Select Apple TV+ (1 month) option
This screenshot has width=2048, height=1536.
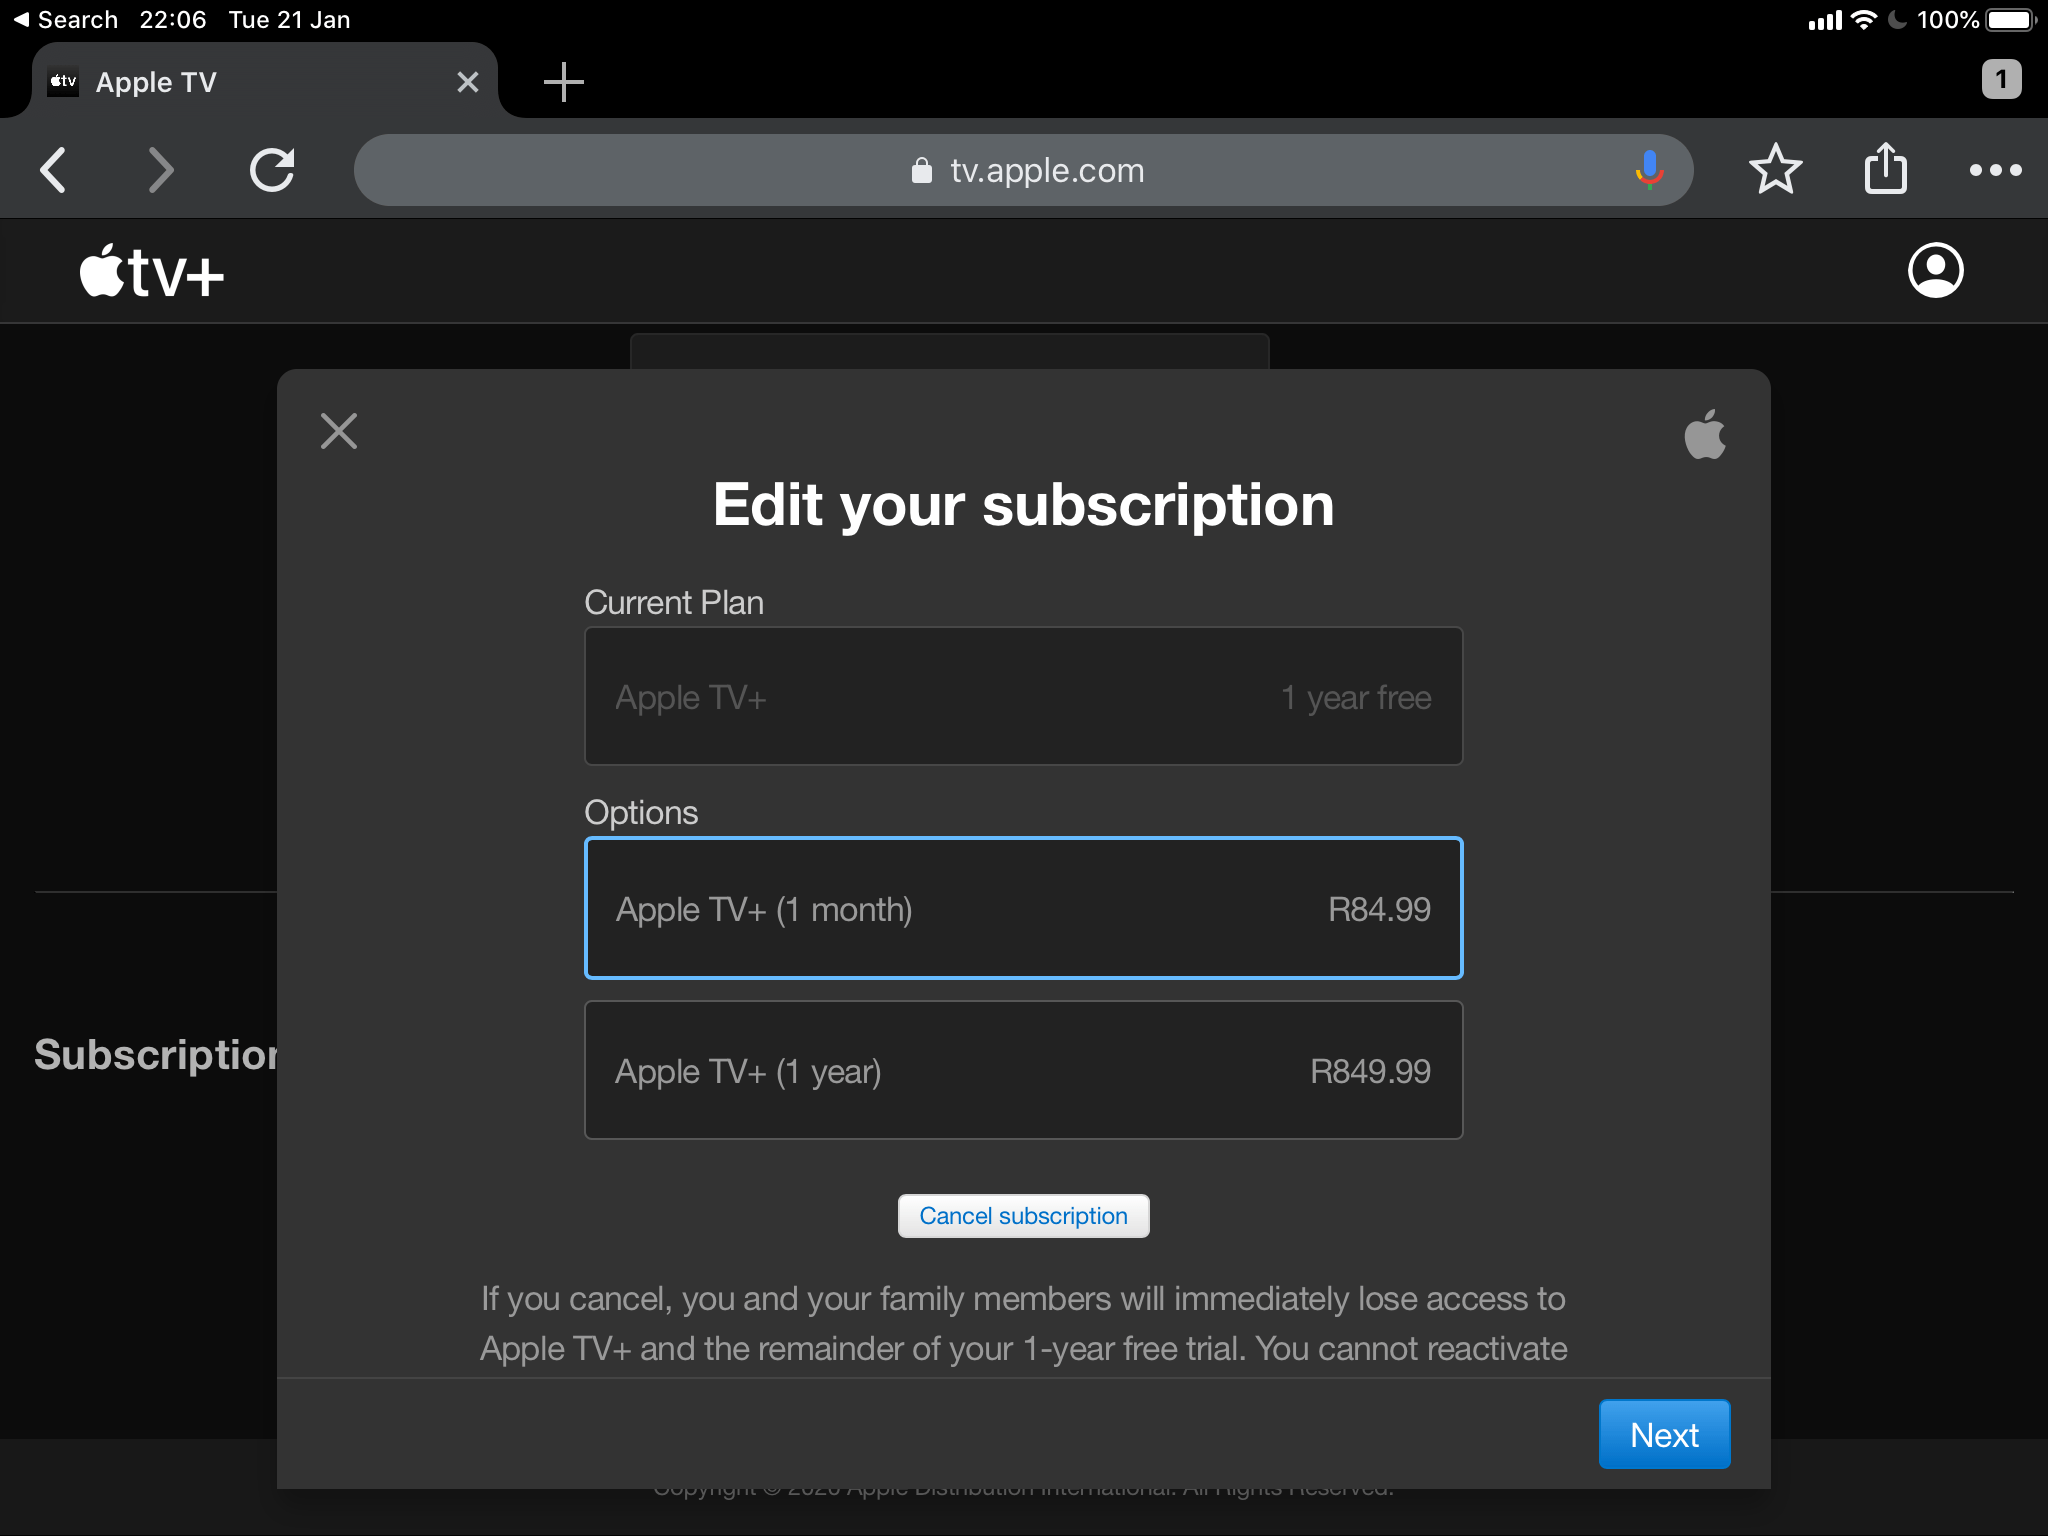[1024, 908]
